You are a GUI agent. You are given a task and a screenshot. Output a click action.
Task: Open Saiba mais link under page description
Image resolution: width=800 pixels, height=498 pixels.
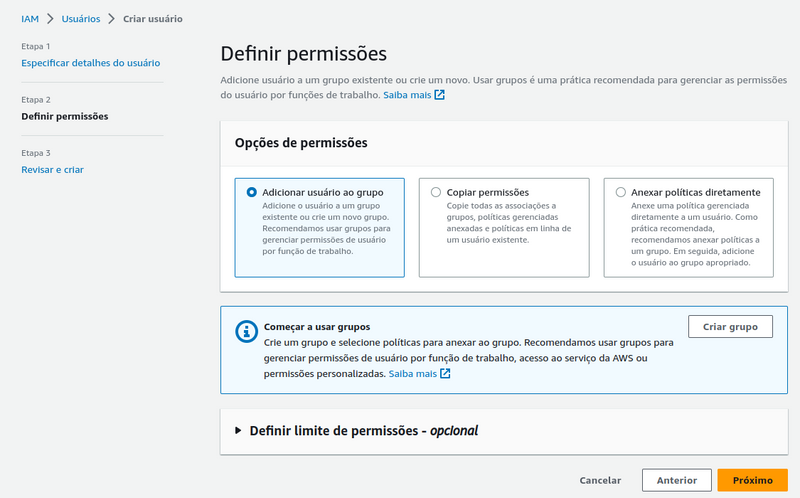(x=407, y=96)
